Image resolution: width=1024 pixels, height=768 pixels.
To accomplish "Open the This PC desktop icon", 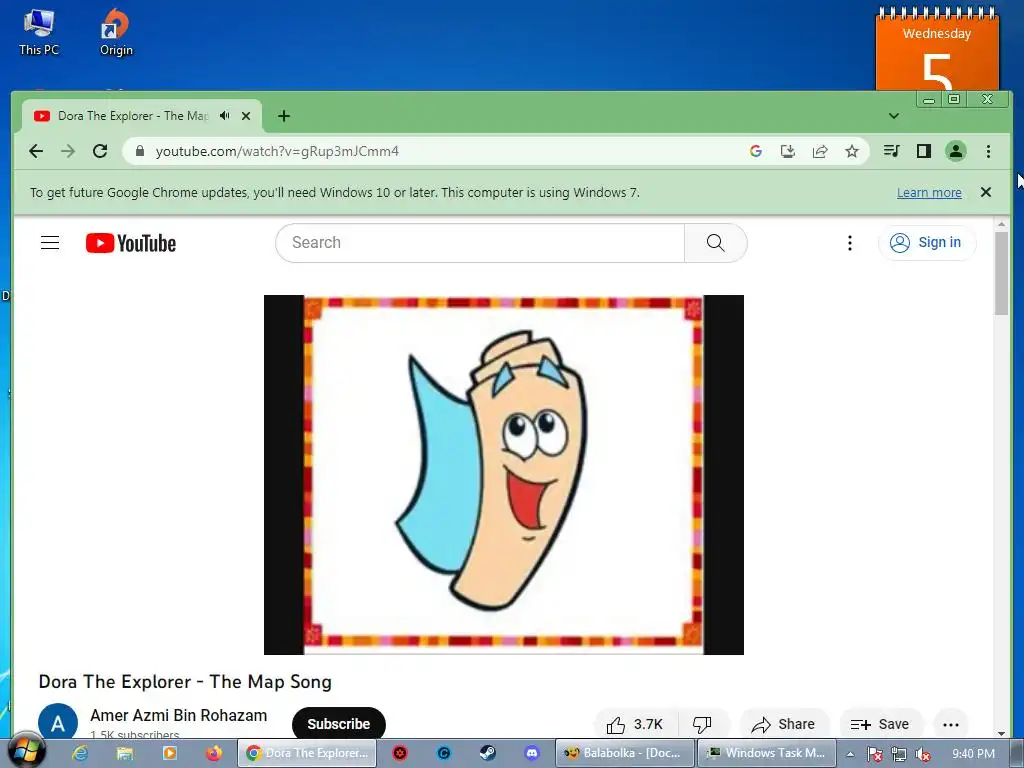I will coord(39,32).
